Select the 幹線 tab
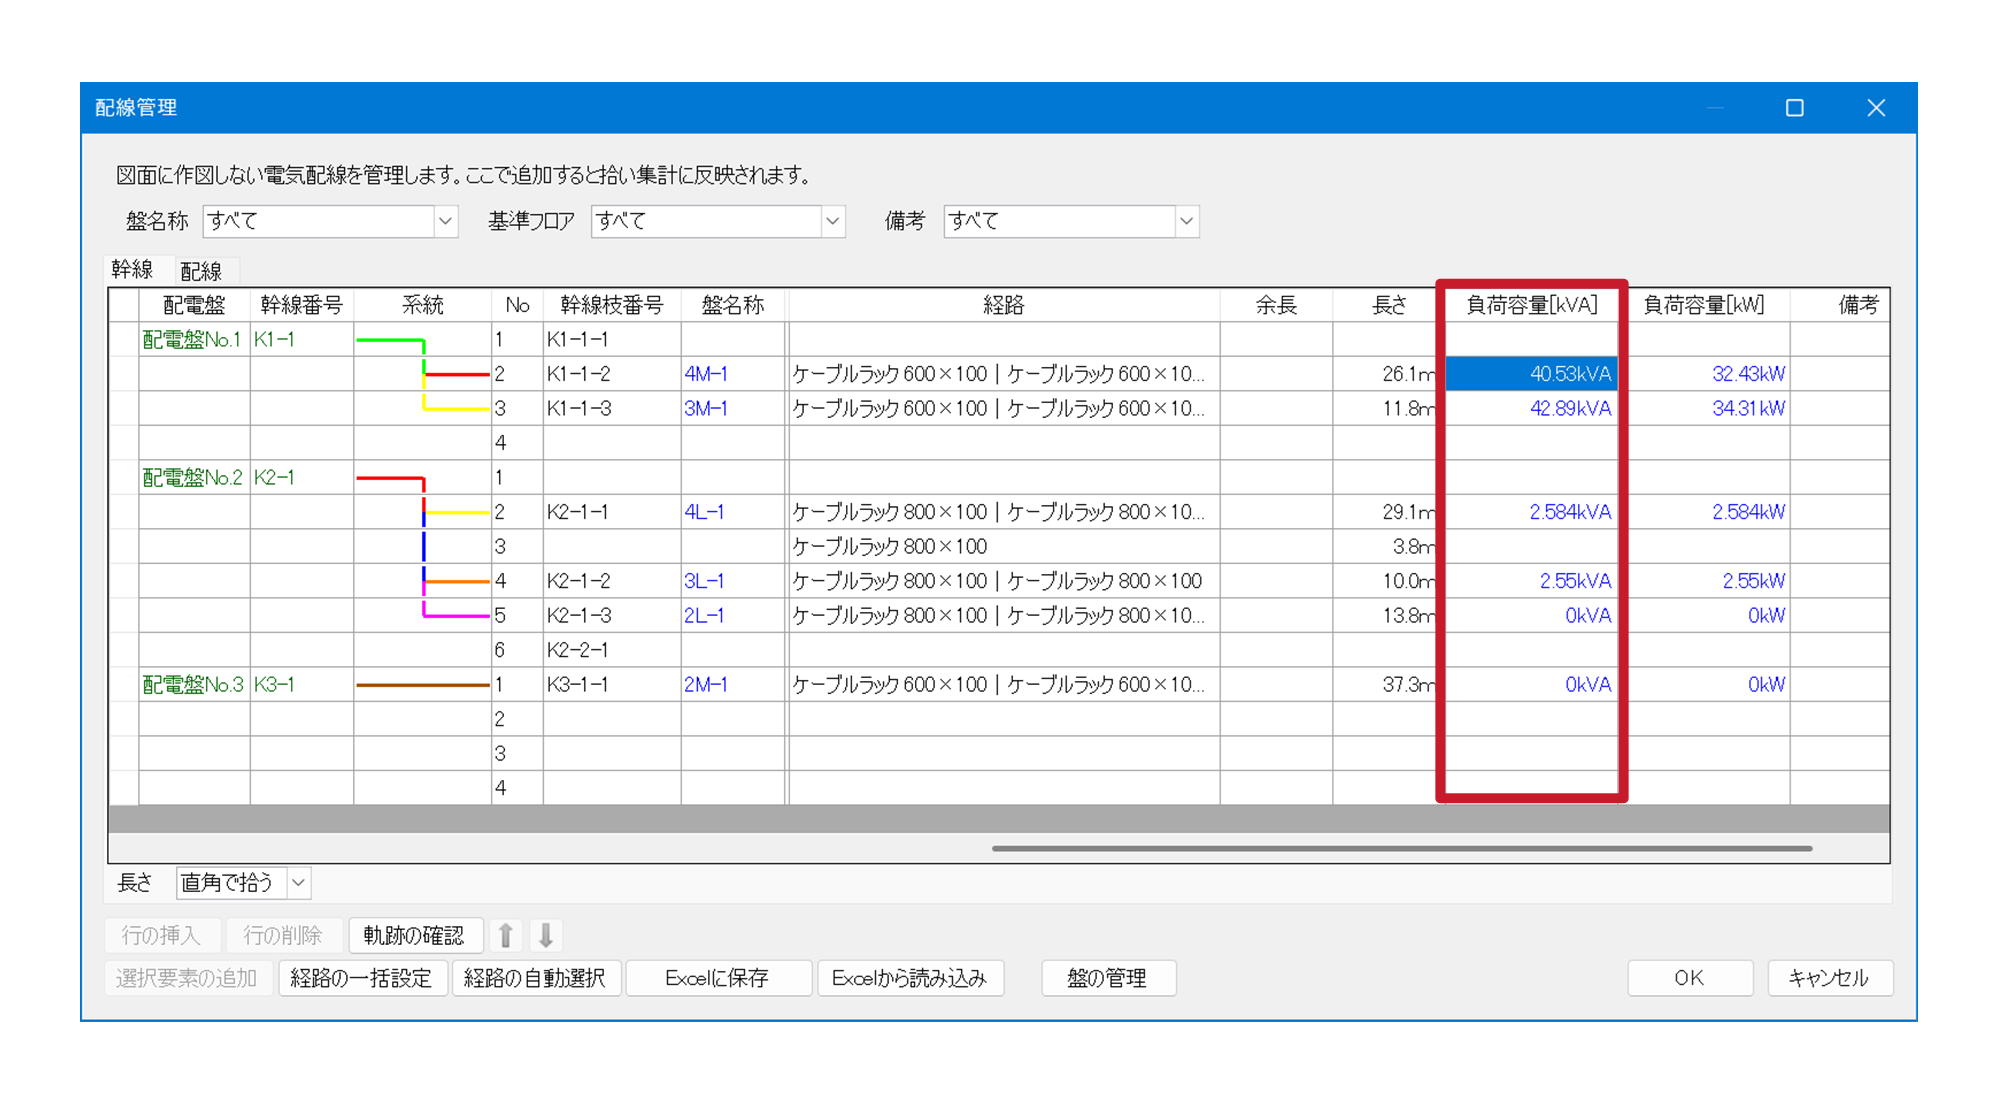 click(135, 269)
